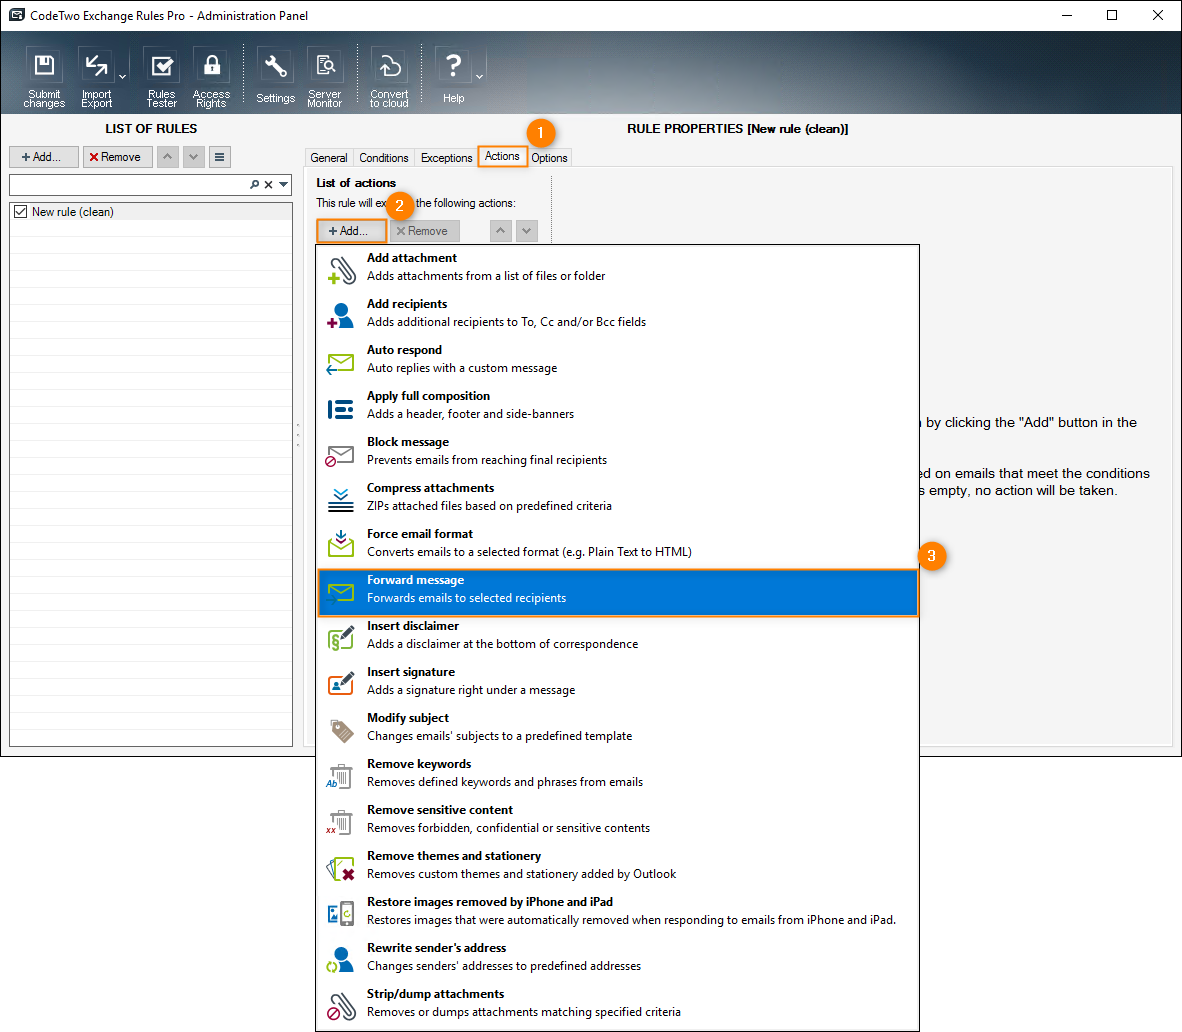The height and width of the screenshot is (1032, 1182).
Task: Switch to the General tab
Action: pos(329,158)
